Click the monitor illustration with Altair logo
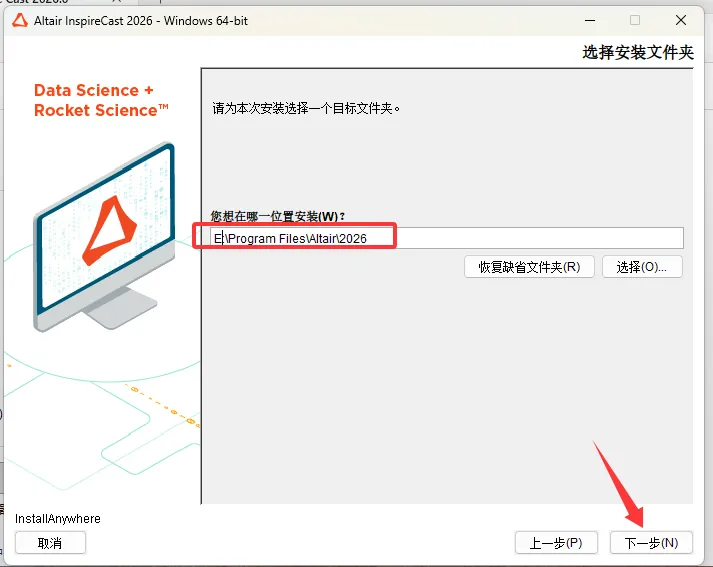The height and width of the screenshot is (567, 713). pyautogui.click(x=104, y=236)
